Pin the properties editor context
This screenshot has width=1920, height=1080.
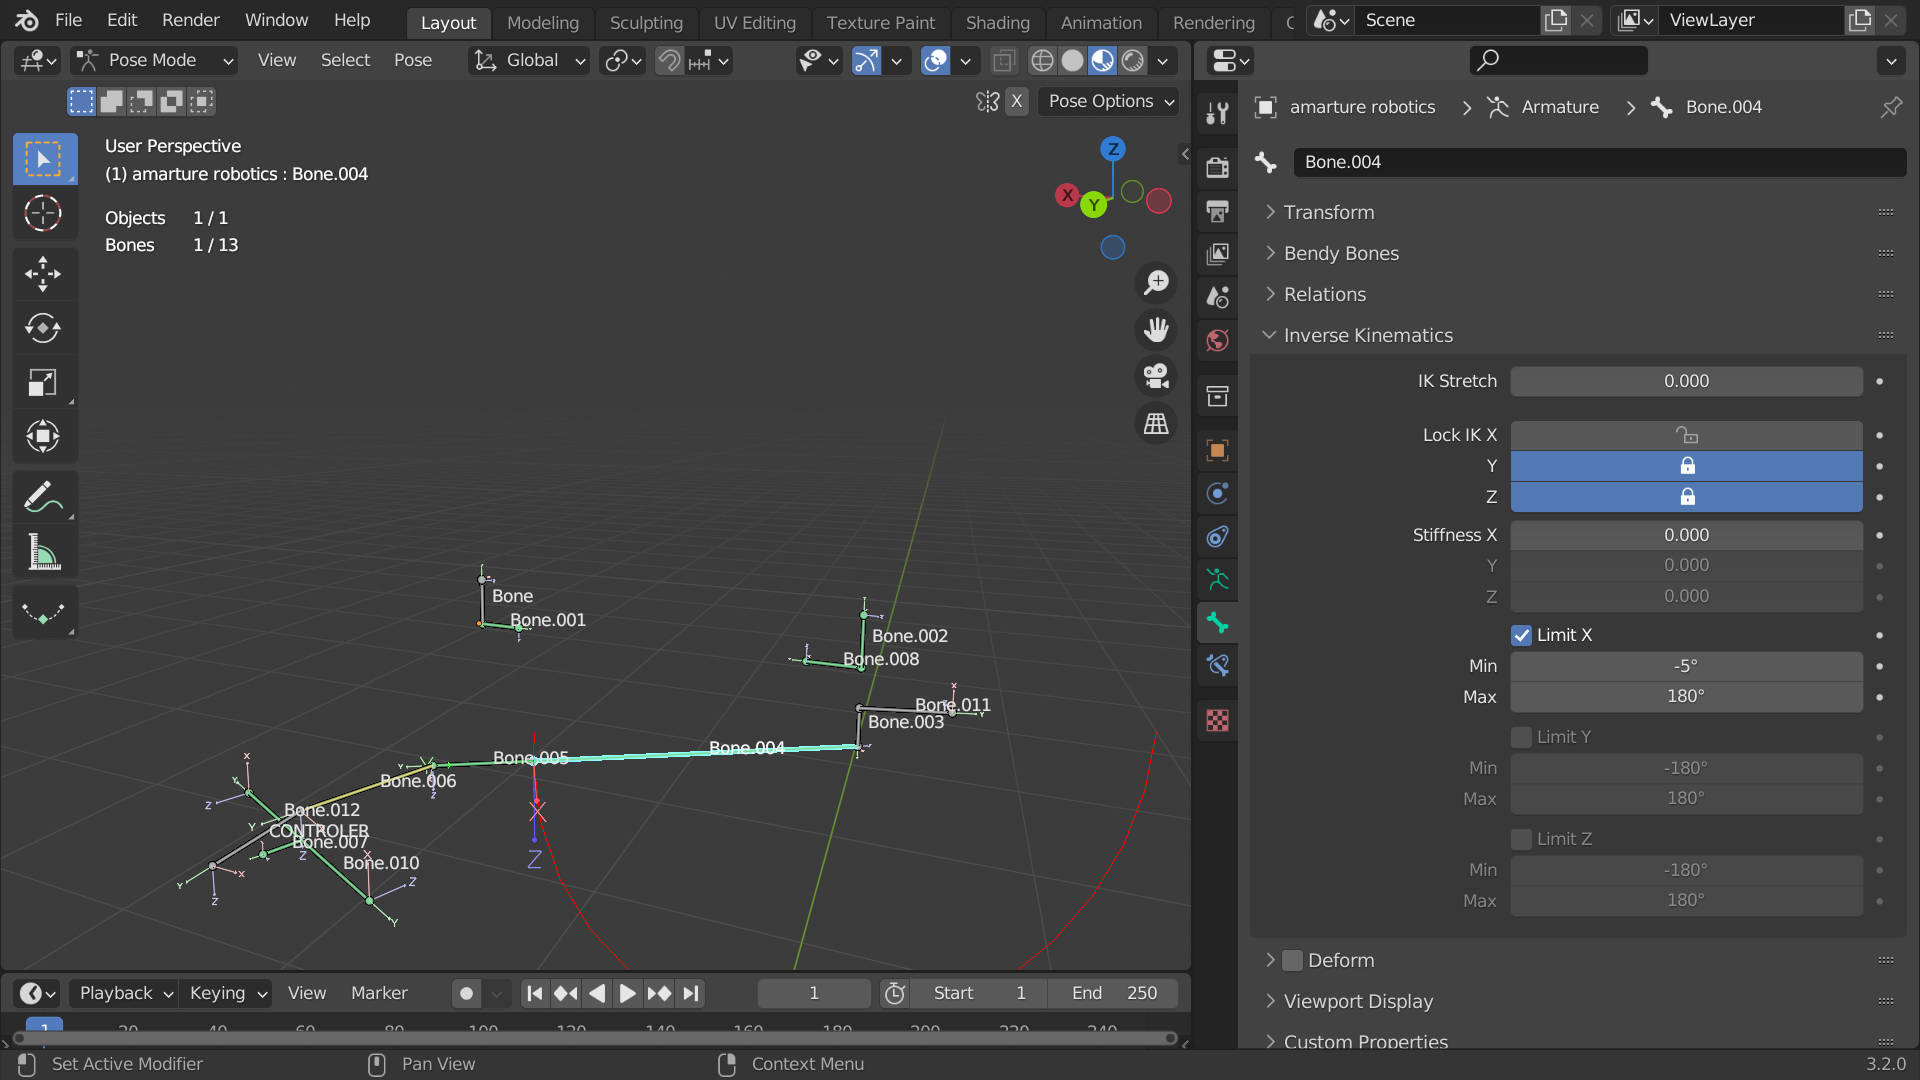click(1891, 107)
